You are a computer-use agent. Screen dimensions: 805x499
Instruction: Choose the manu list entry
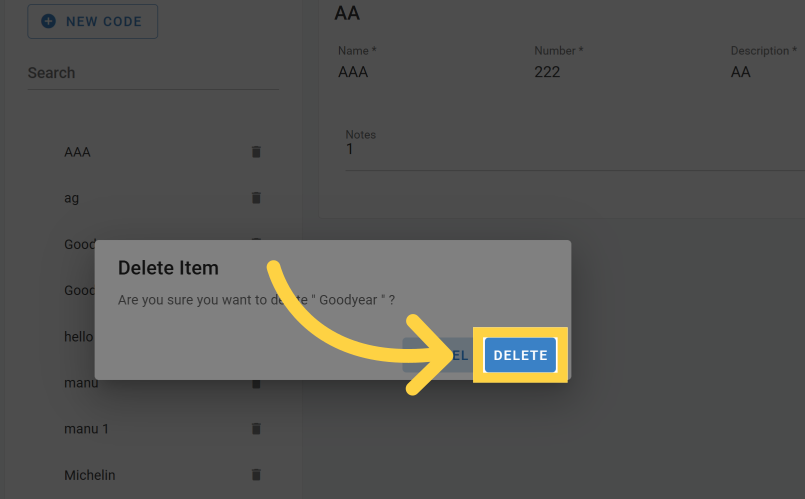tap(81, 383)
